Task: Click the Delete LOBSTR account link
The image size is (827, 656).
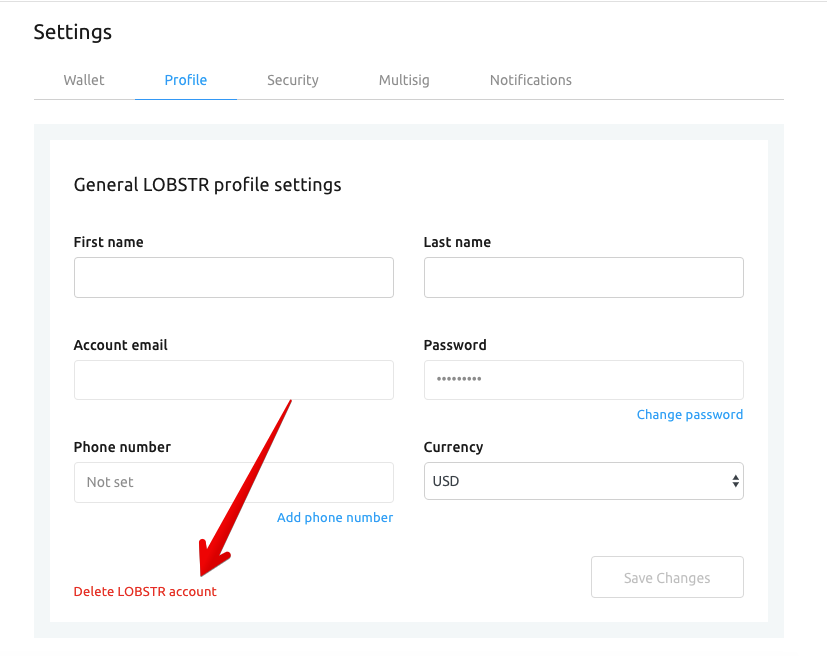Action: tap(145, 592)
